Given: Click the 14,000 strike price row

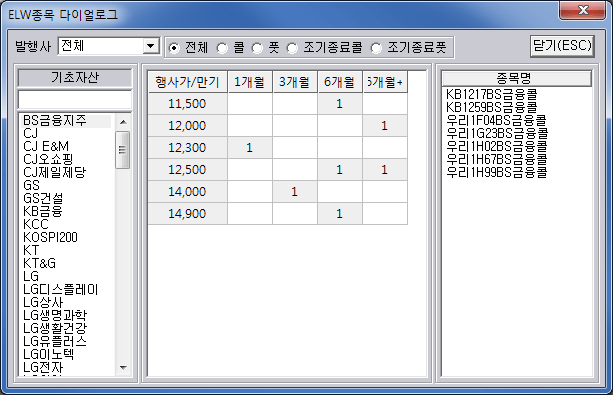Looking at the screenshot, I should click(188, 192).
